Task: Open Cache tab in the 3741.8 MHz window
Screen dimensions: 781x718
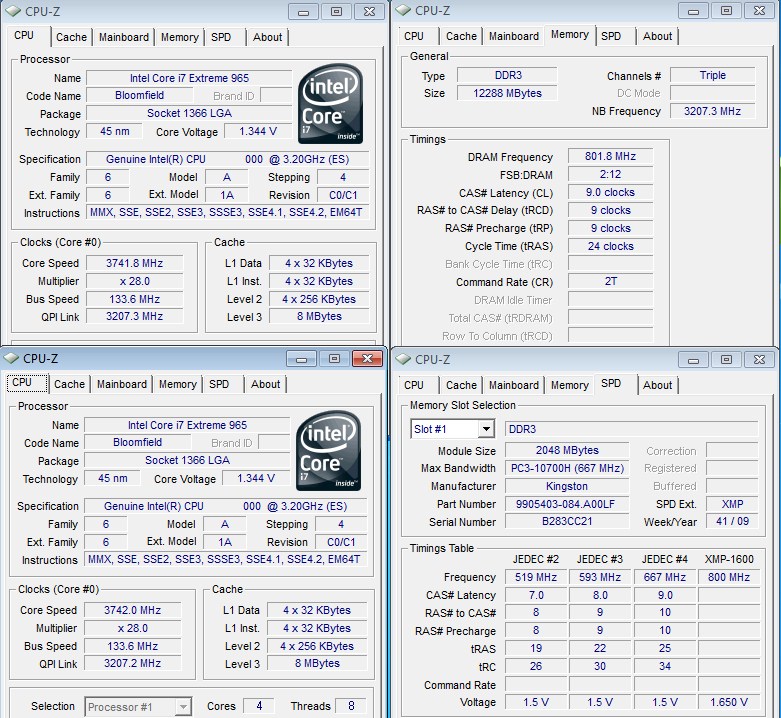Action: click(x=71, y=37)
